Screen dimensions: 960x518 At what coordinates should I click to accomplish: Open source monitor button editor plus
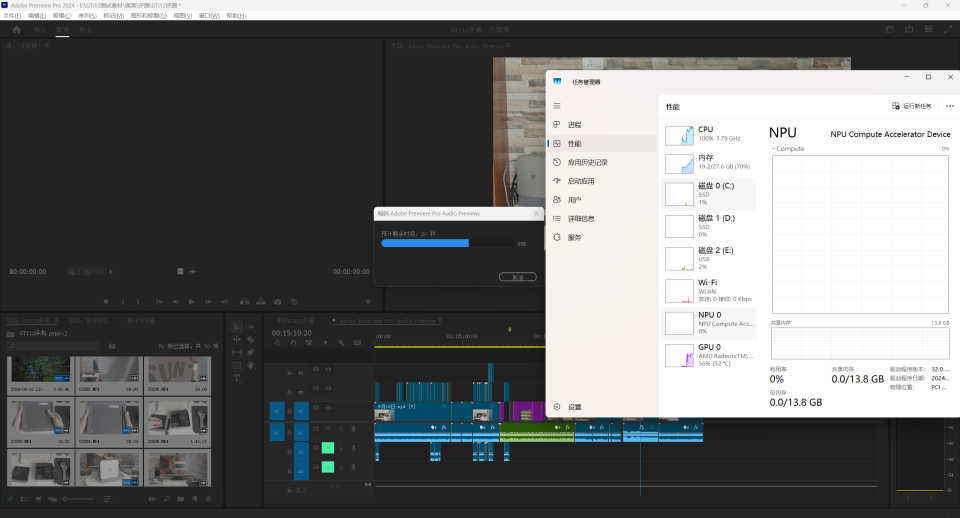[x=368, y=302]
